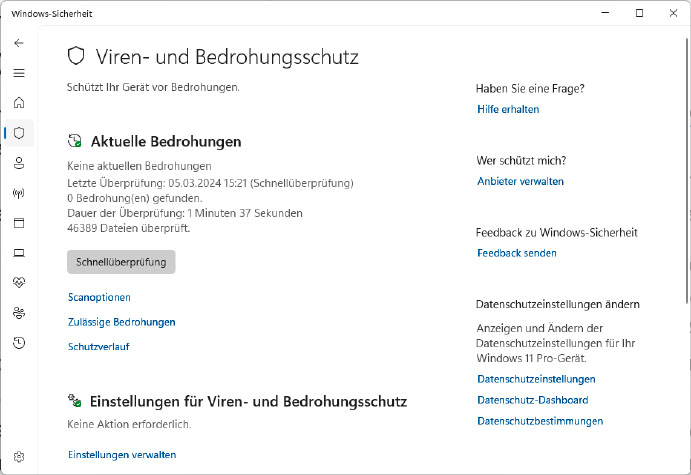Open Datenschutzeinstellungen link

click(536, 379)
